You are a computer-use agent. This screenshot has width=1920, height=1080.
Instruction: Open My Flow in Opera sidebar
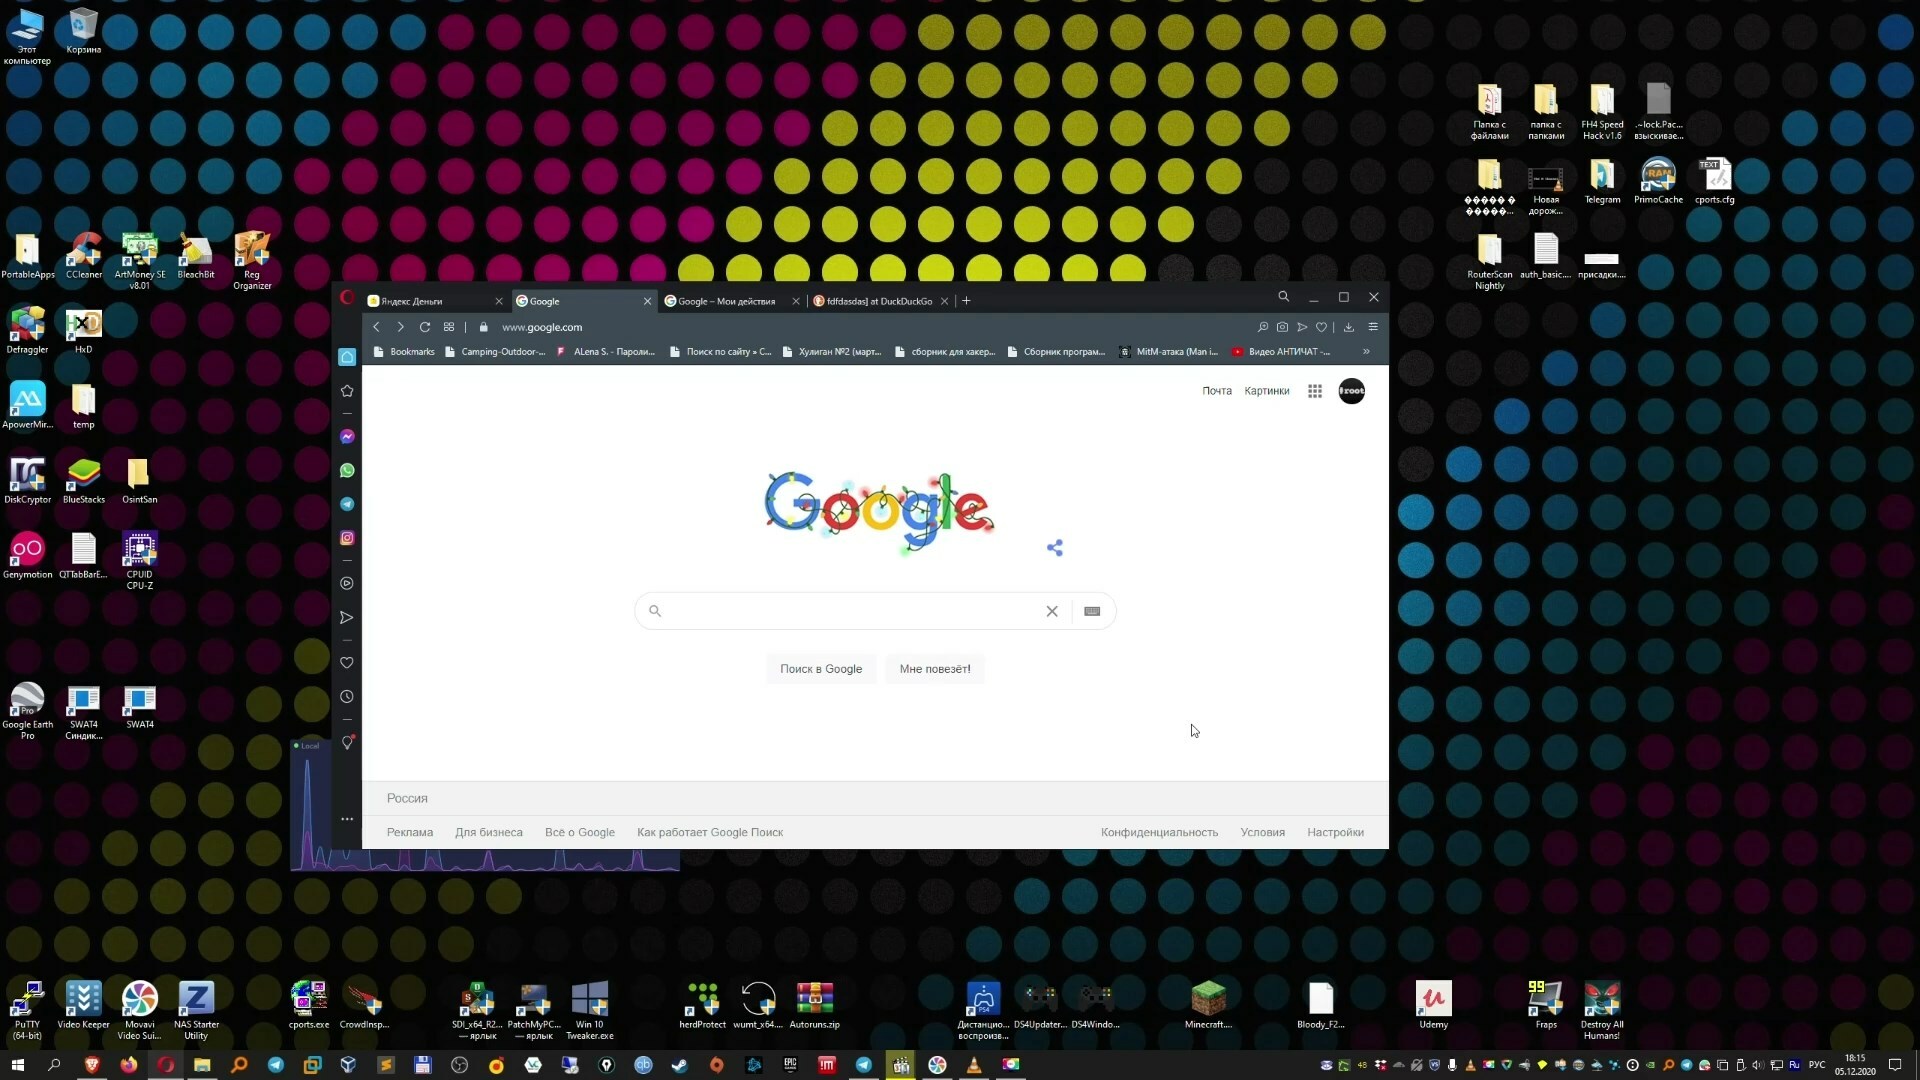coord(347,618)
